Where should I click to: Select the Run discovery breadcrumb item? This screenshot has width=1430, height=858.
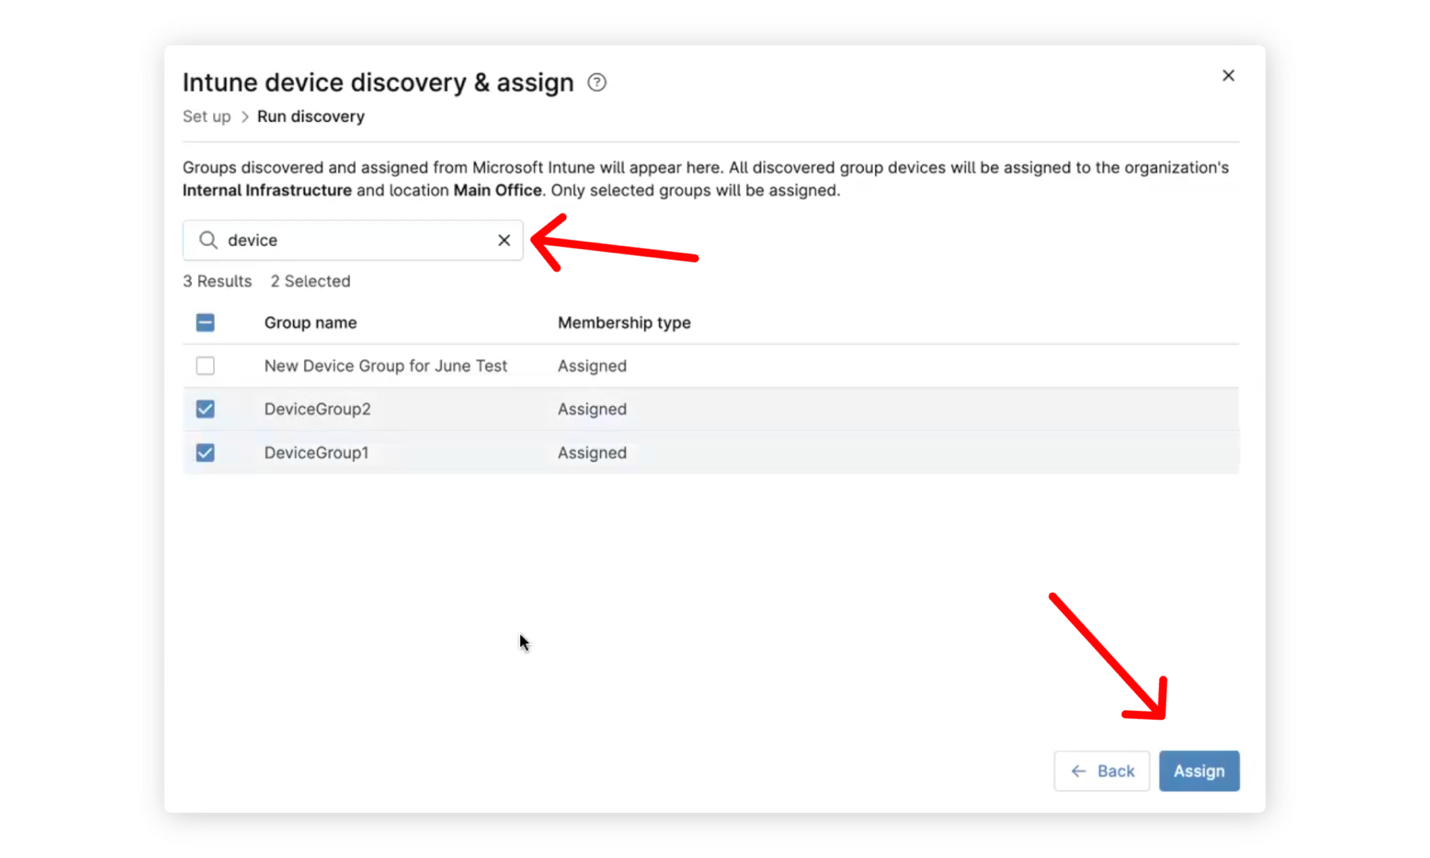[310, 116]
